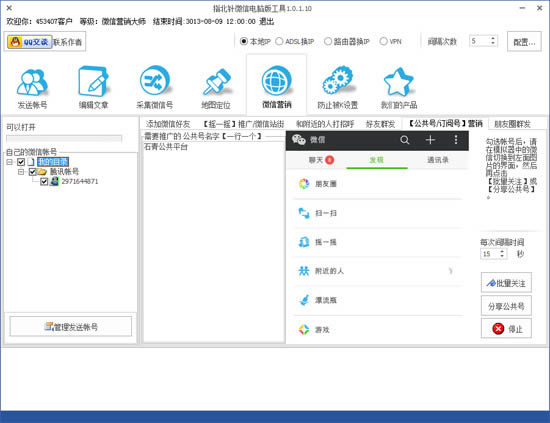Click the 间隔次数 value field
The width and height of the screenshot is (550, 423).
coord(479,41)
